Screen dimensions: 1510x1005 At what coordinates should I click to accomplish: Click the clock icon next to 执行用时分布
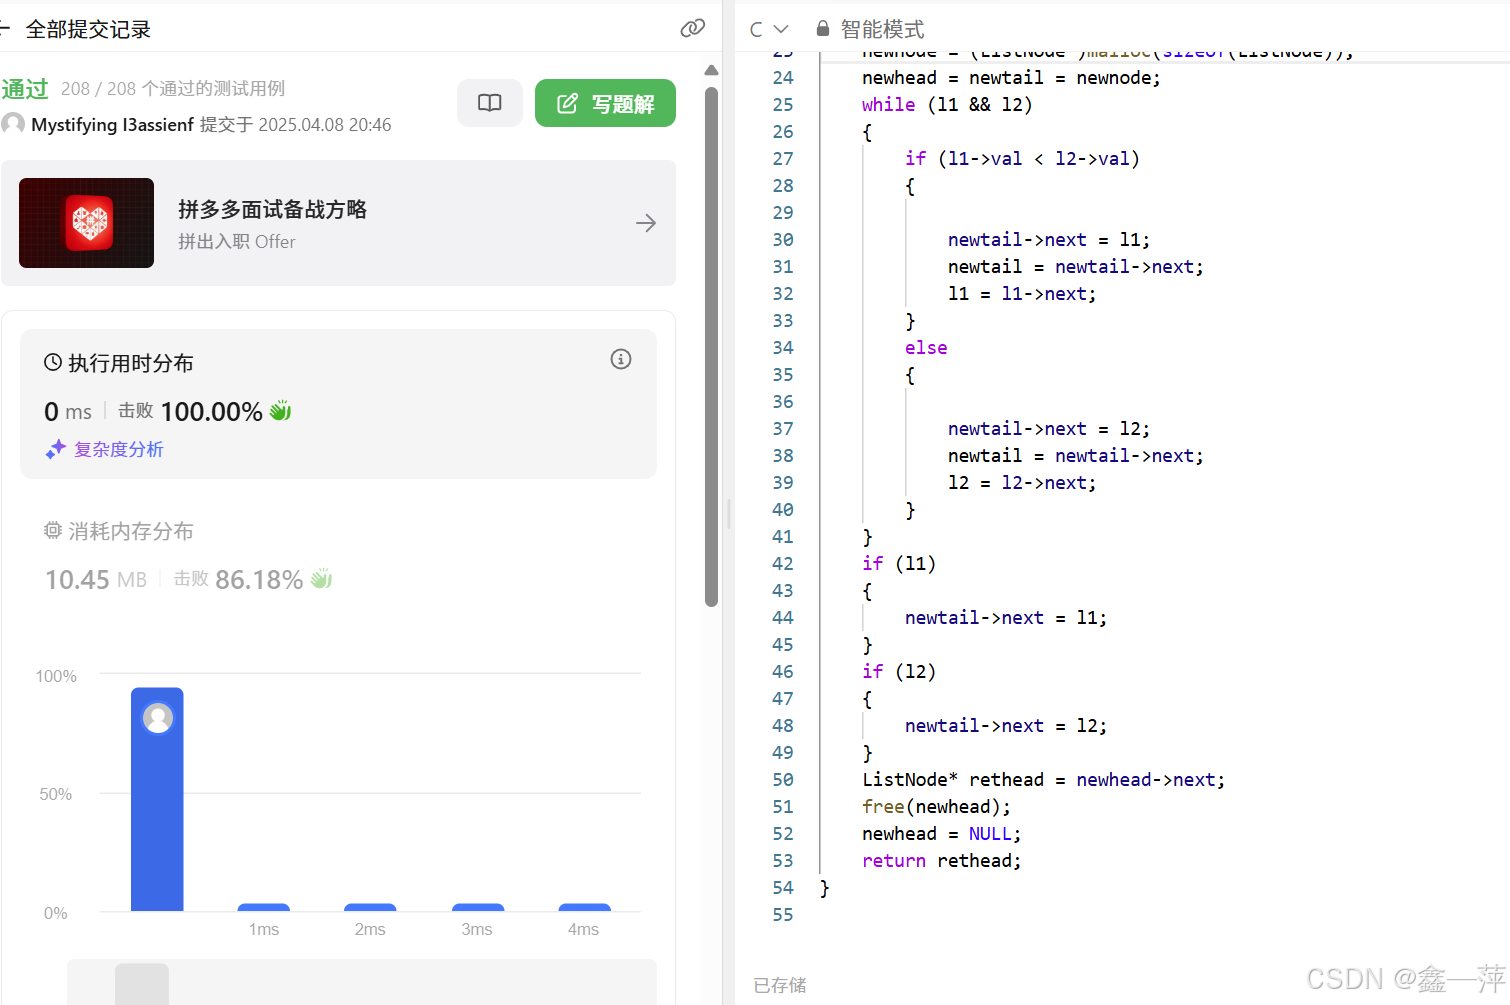point(53,363)
